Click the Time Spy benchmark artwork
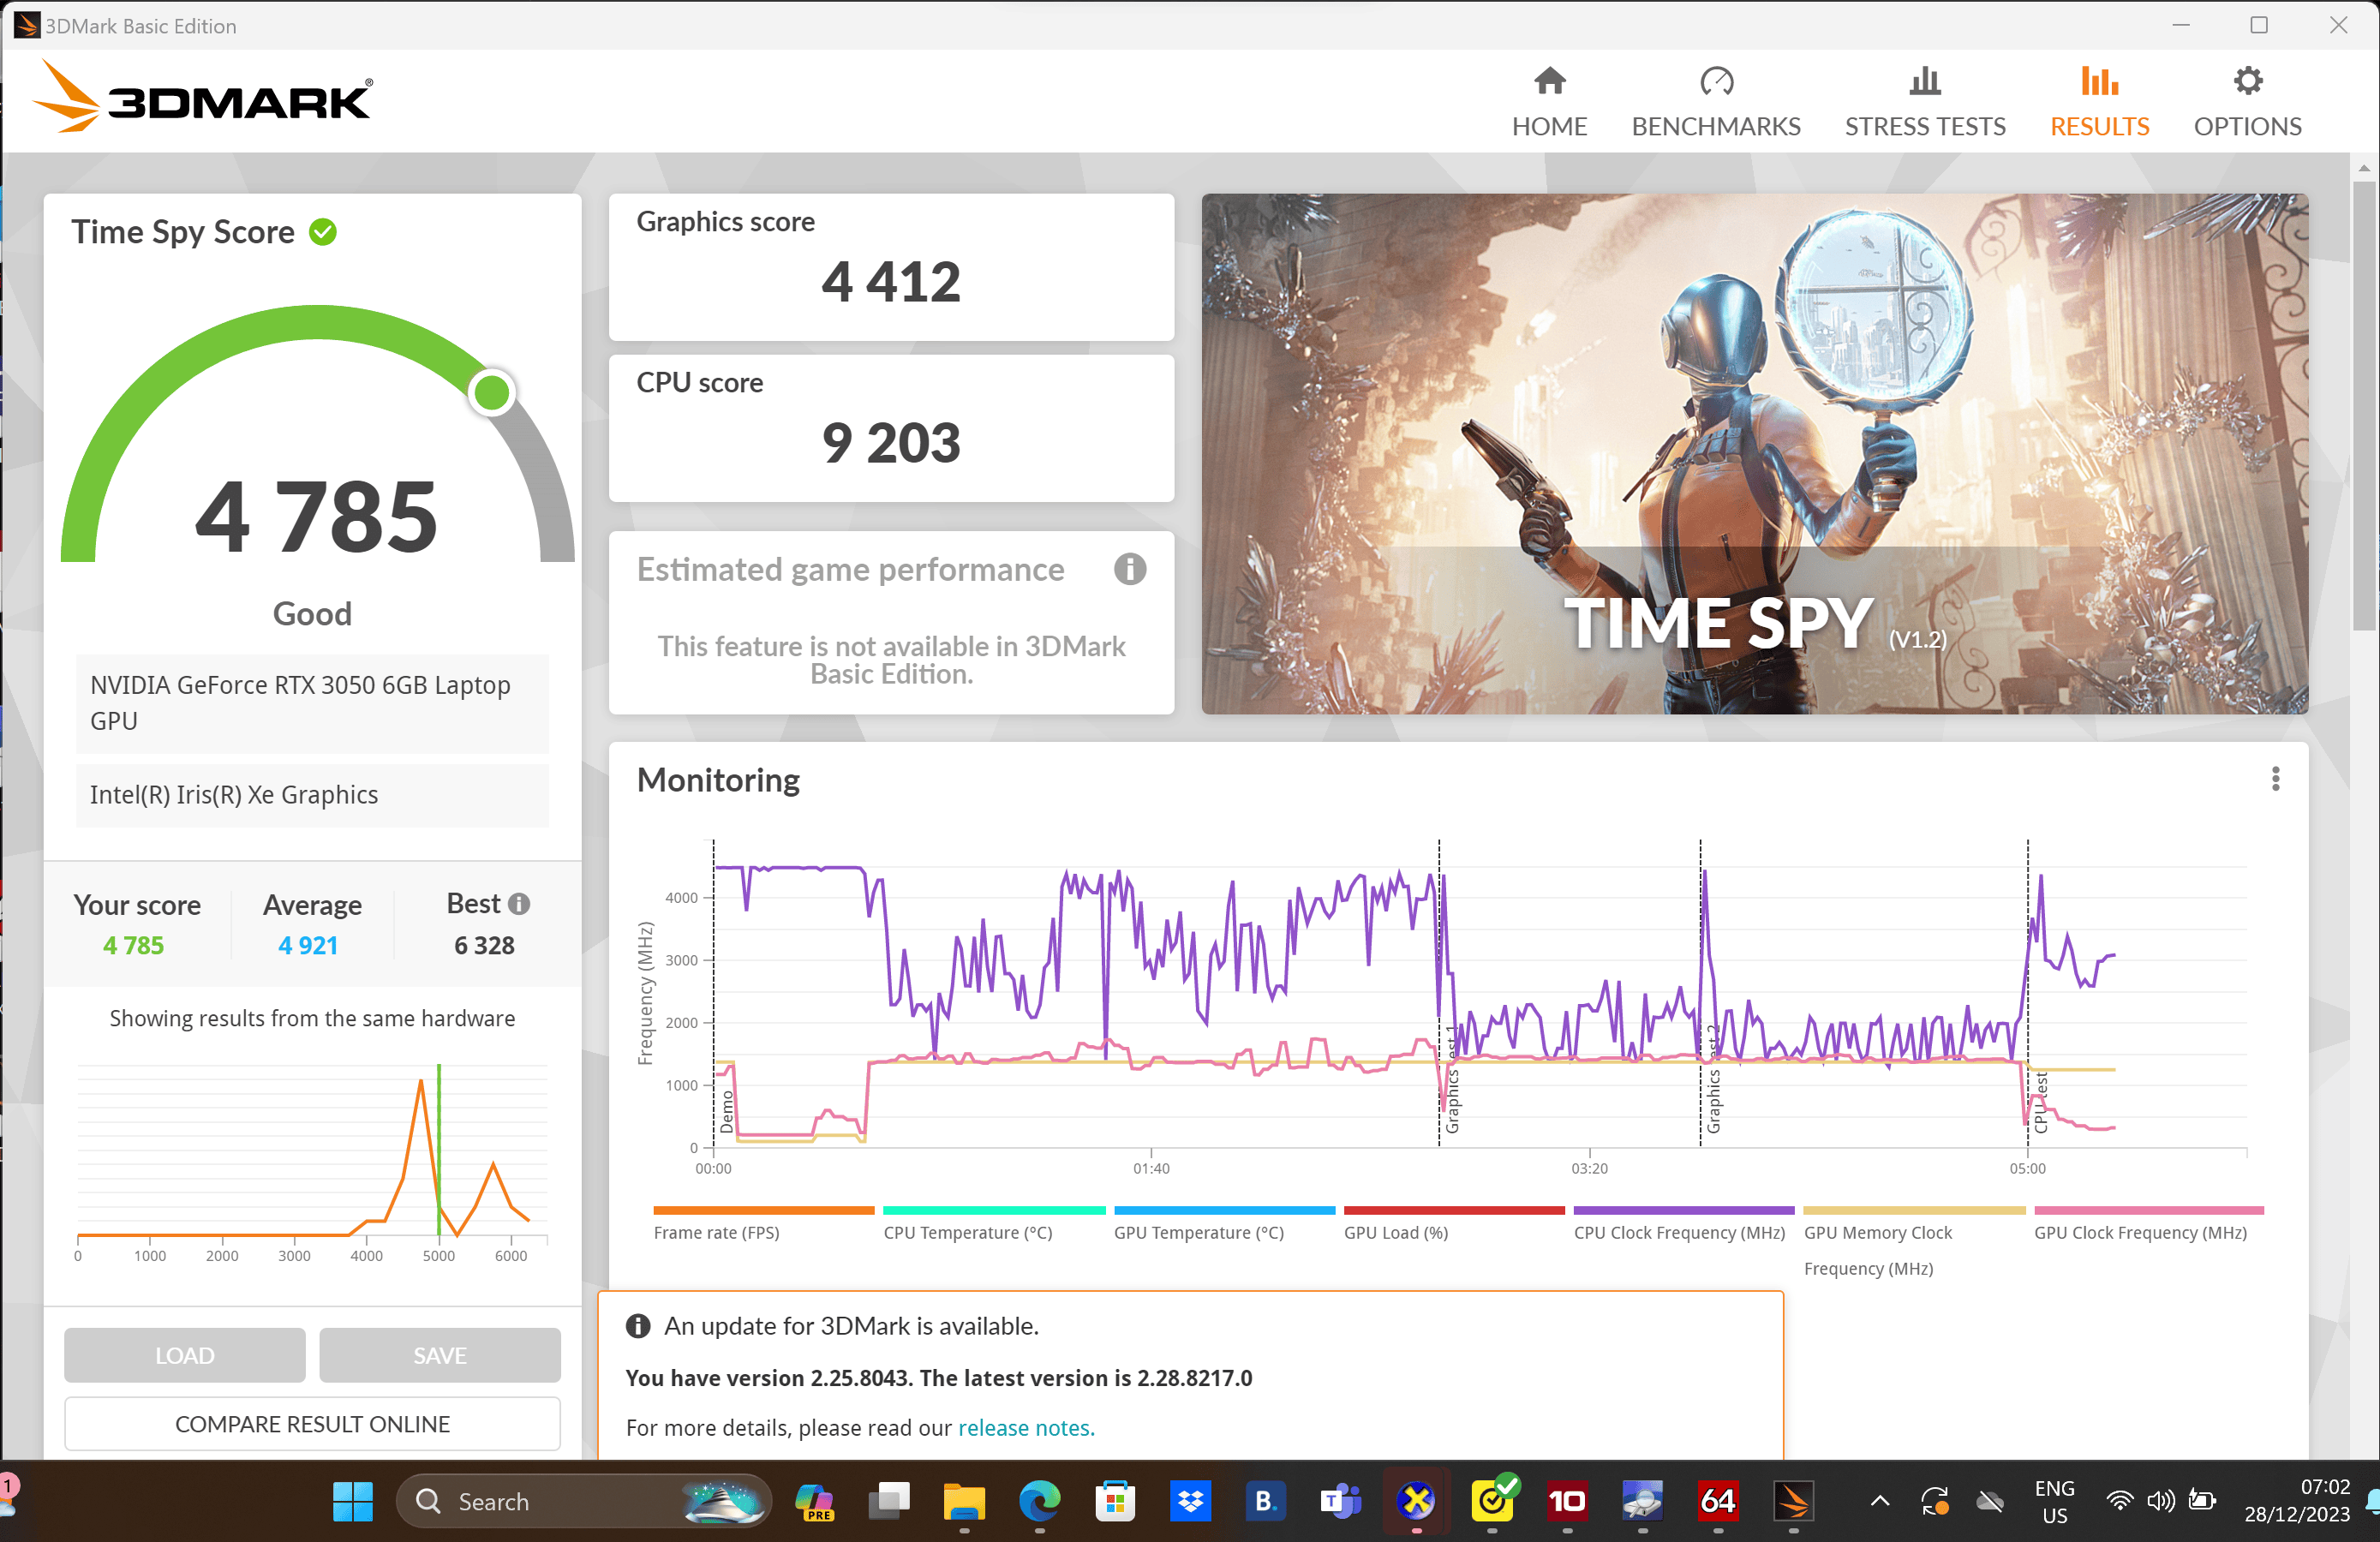This screenshot has width=2380, height=1542. pyautogui.click(x=1754, y=453)
